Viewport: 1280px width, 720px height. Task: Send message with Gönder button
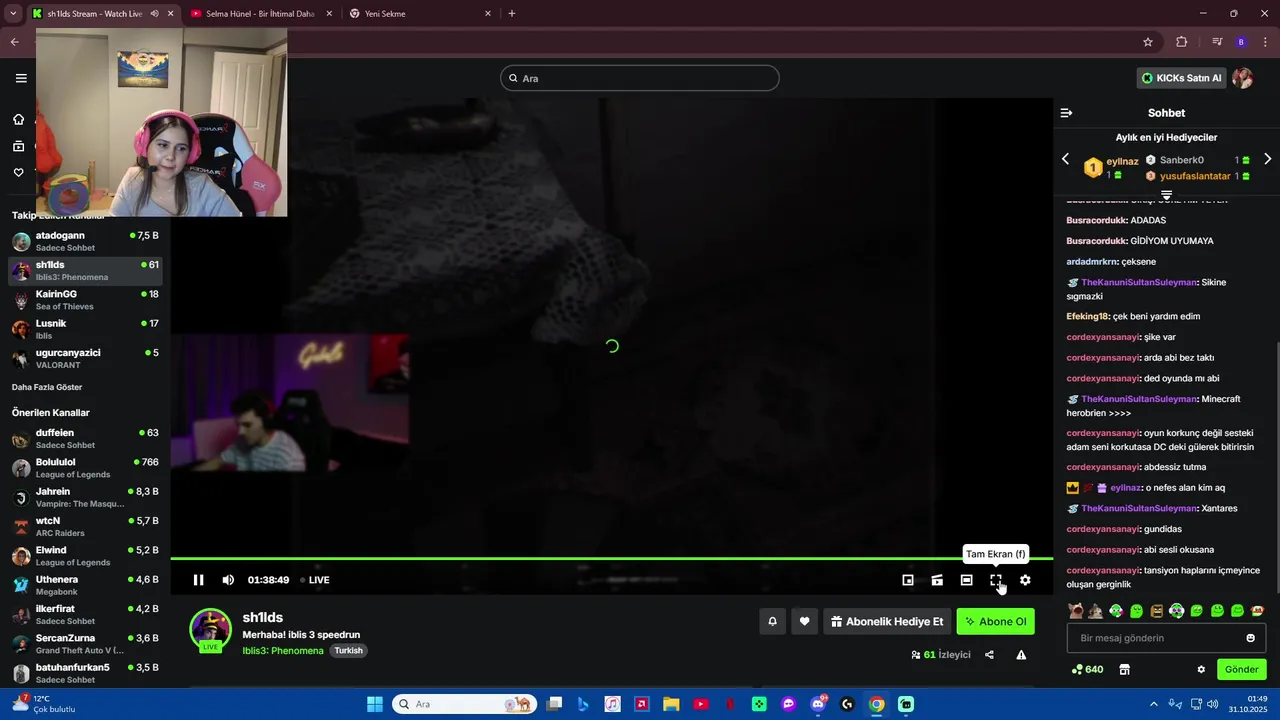1241,669
